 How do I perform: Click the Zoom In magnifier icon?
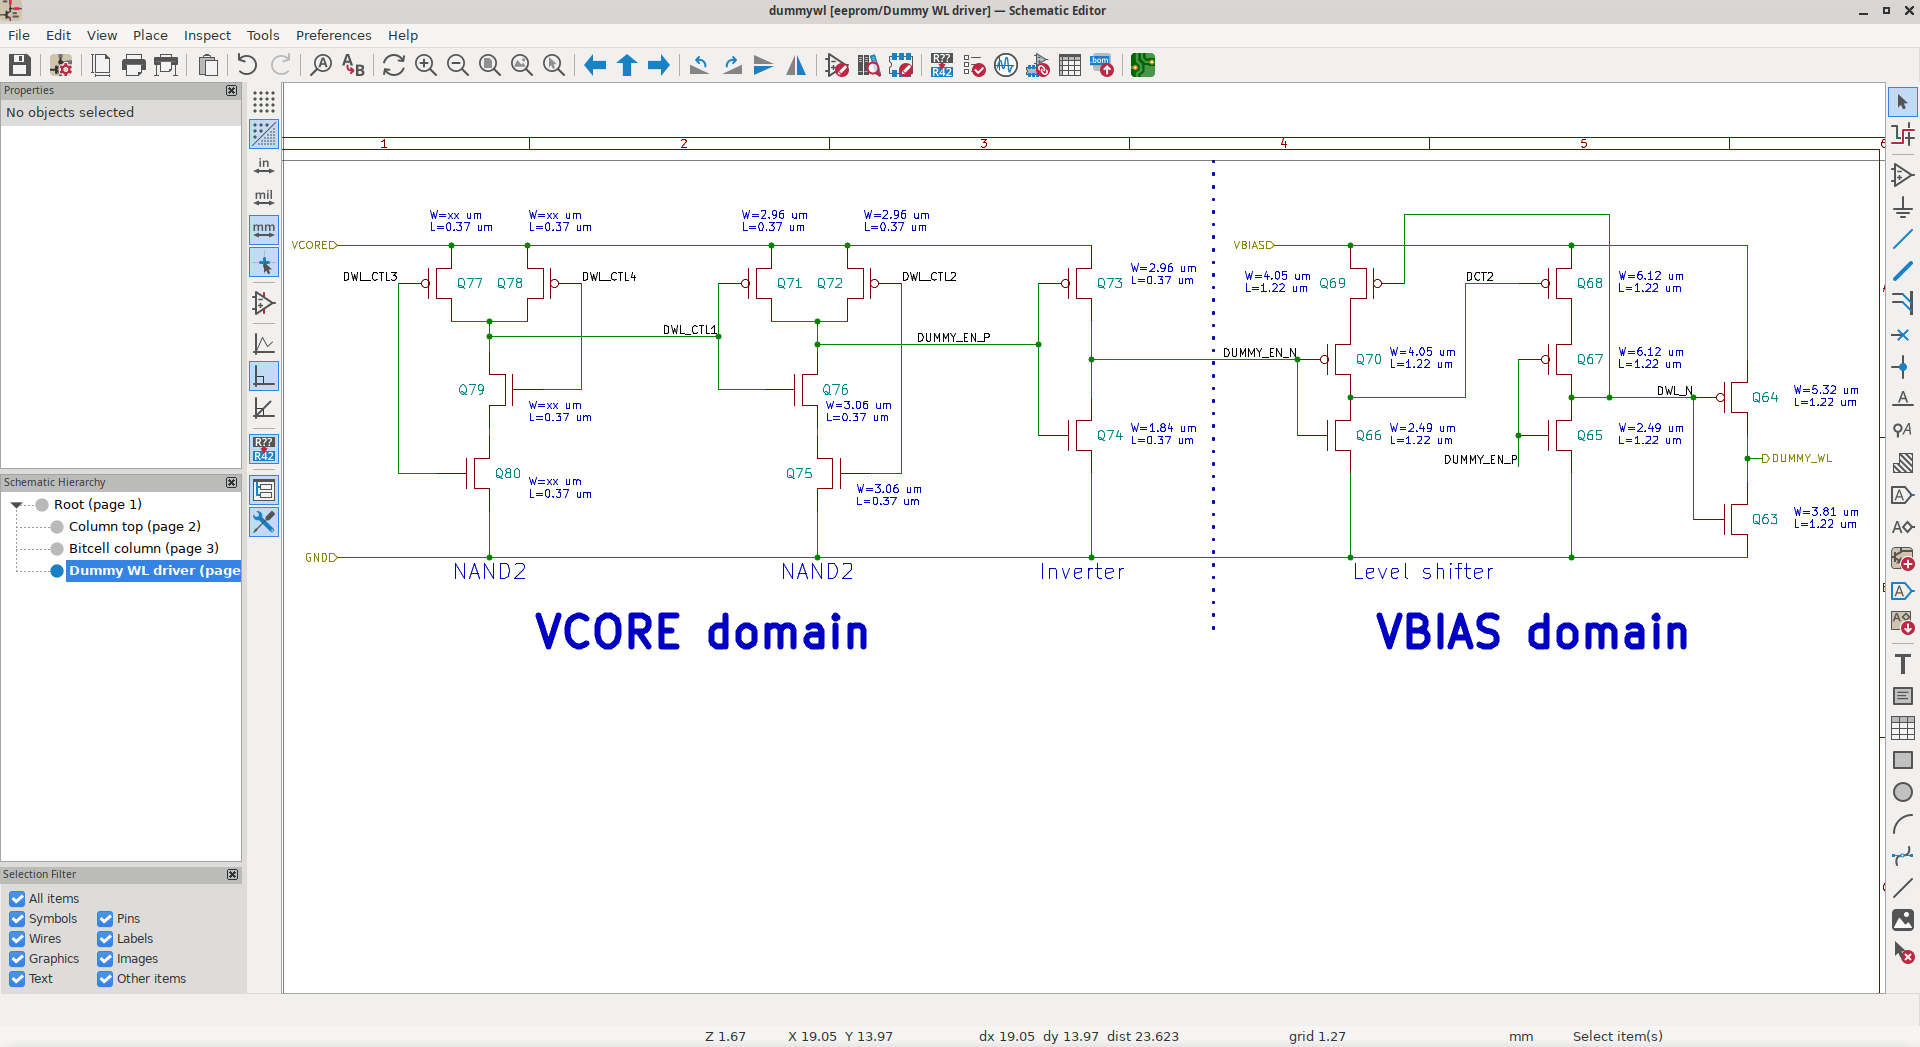point(426,66)
